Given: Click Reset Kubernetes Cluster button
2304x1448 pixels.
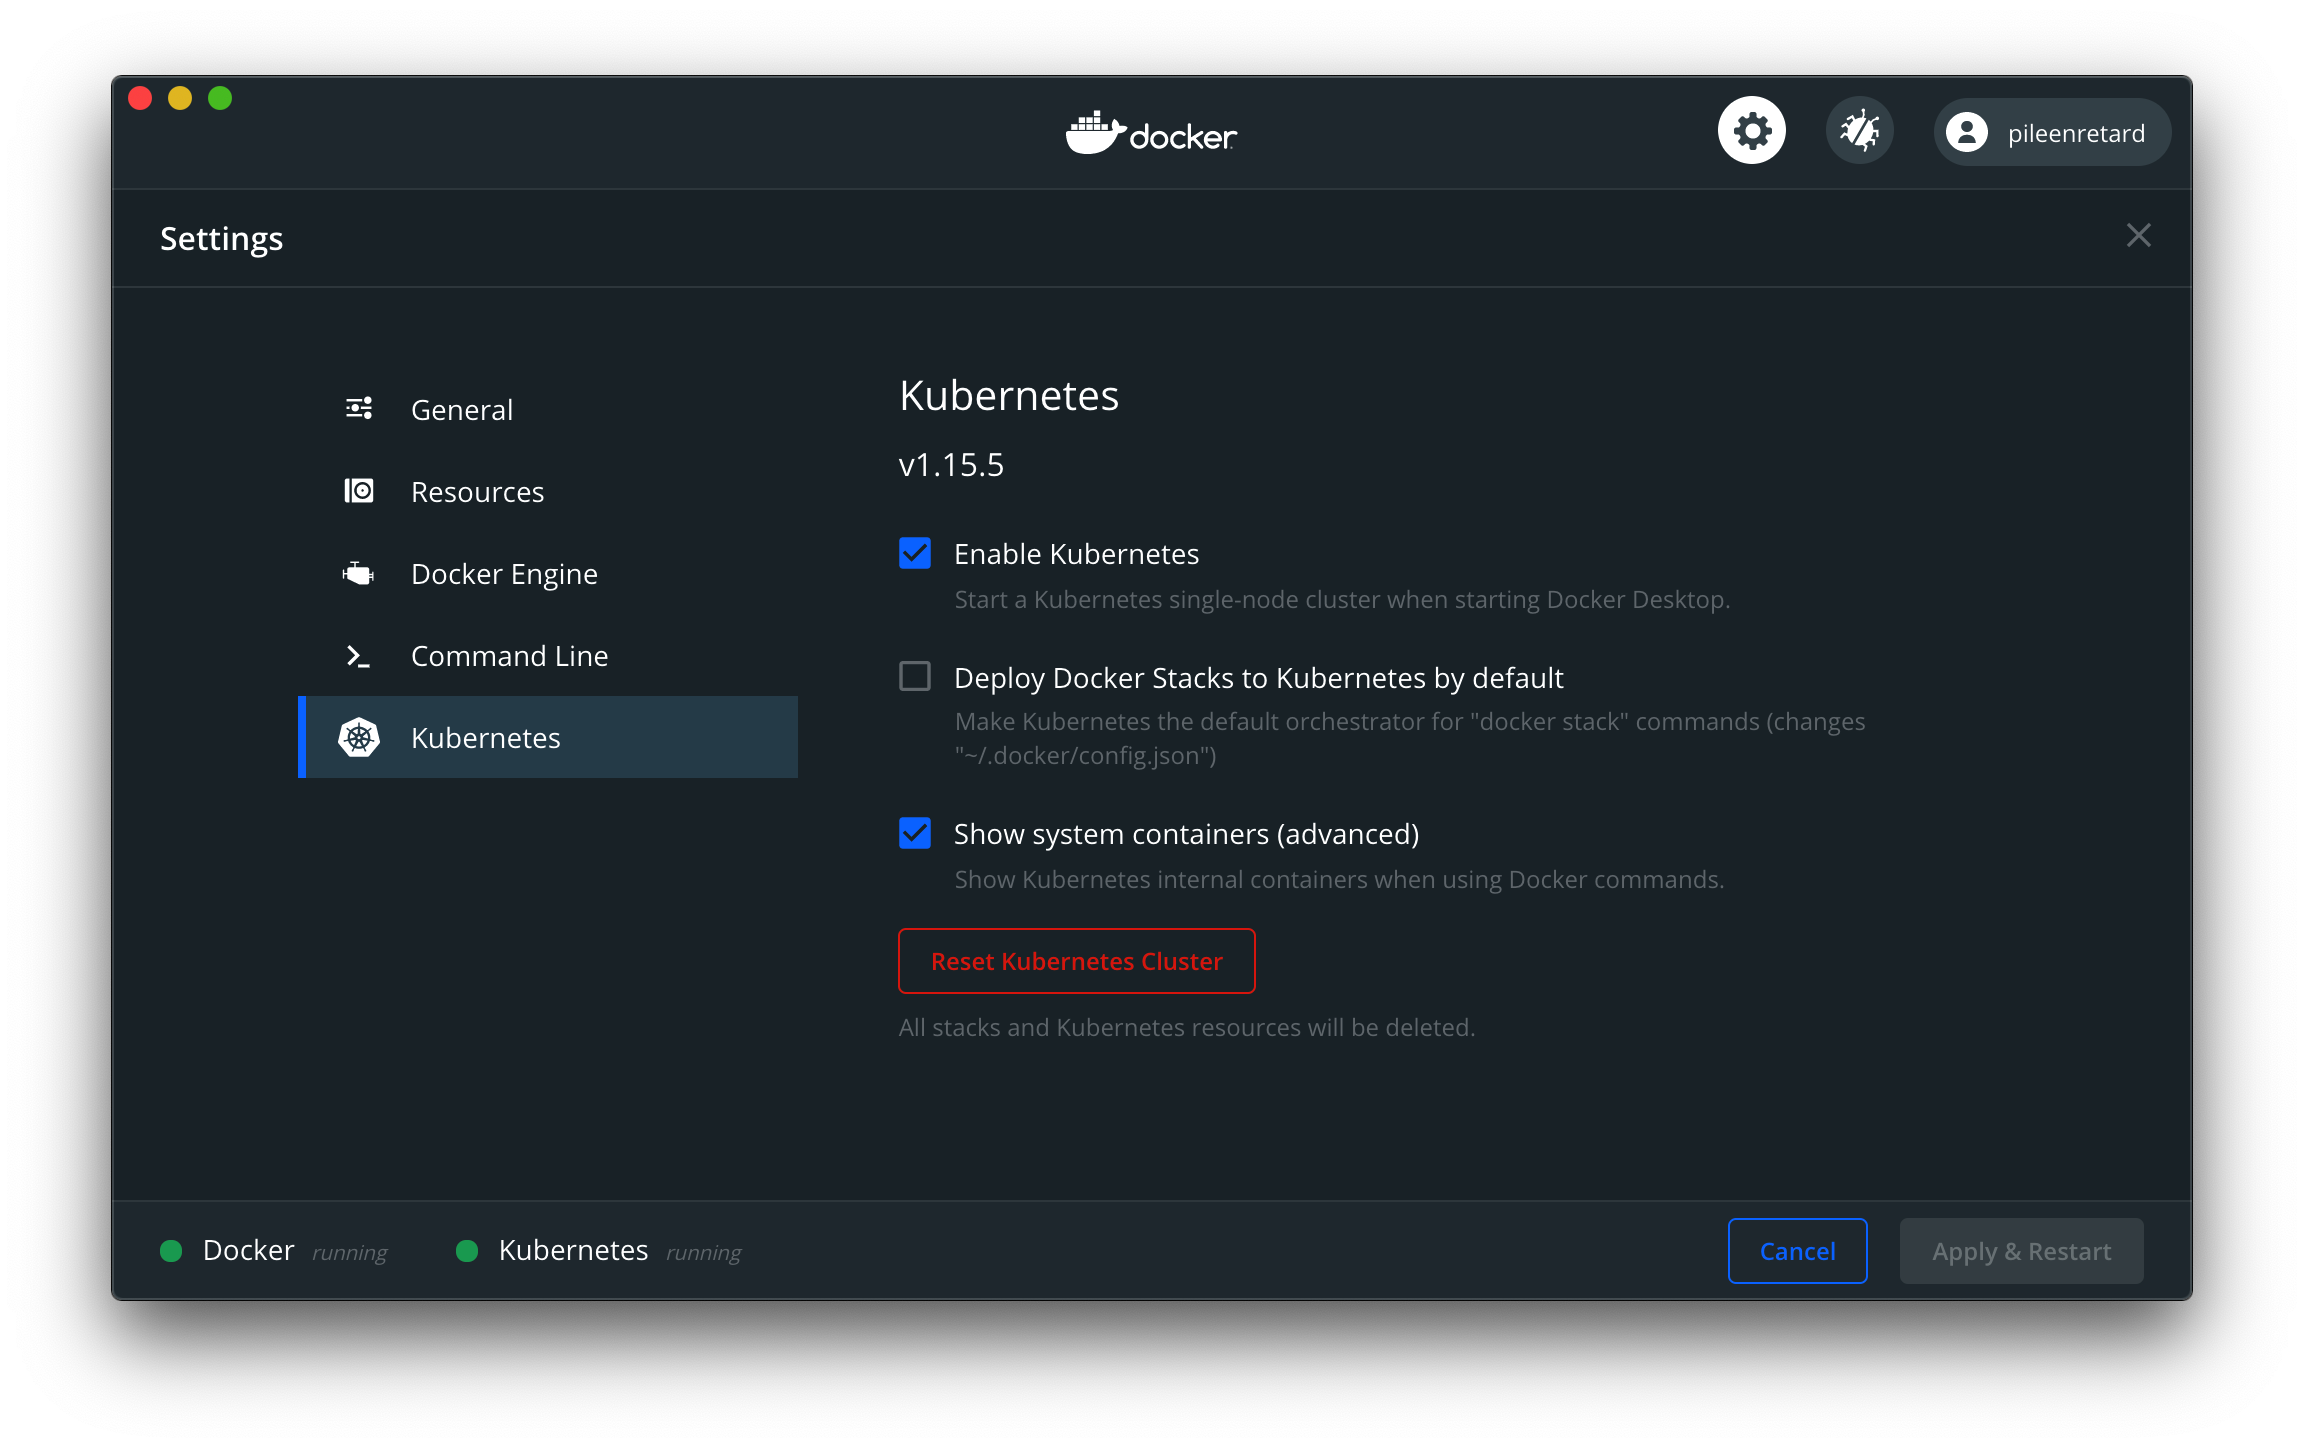Looking at the screenshot, I should point(1077,961).
